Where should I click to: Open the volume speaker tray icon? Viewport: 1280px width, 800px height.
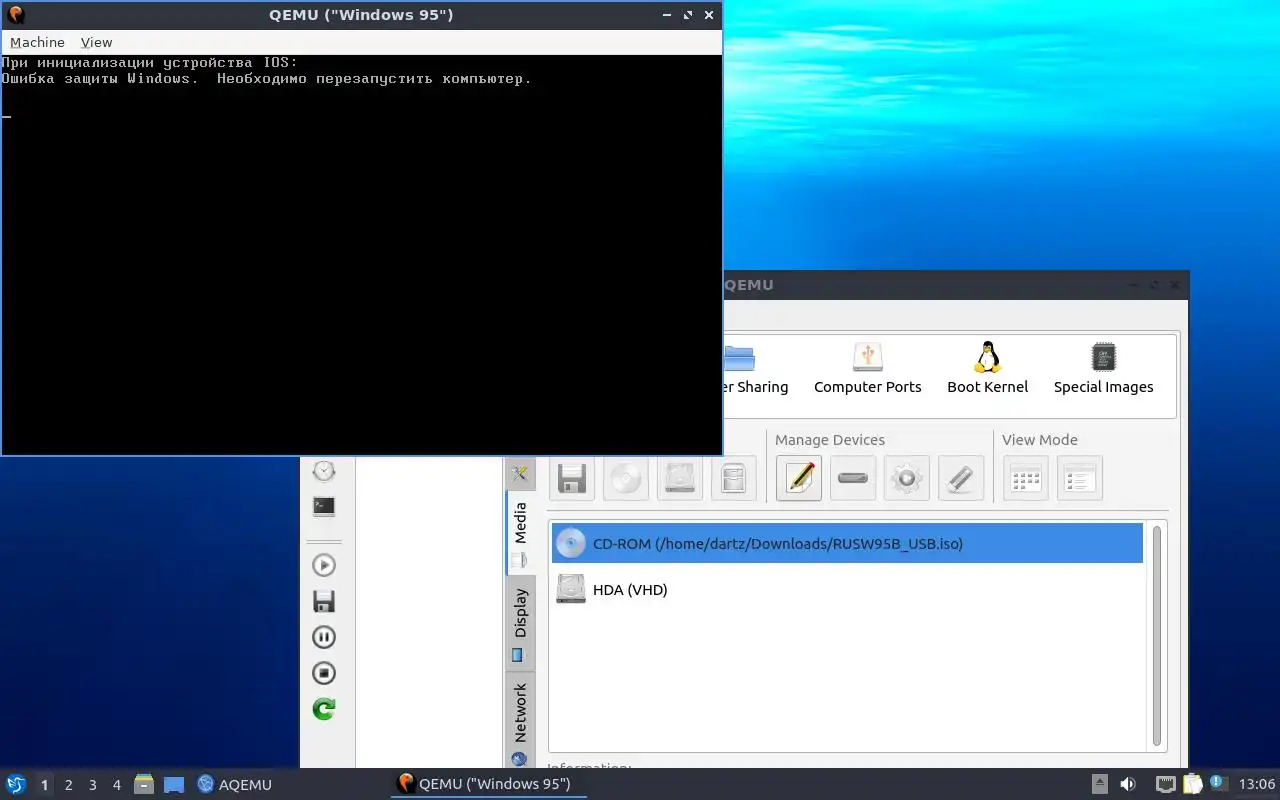pyautogui.click(x=1128, y=784)
